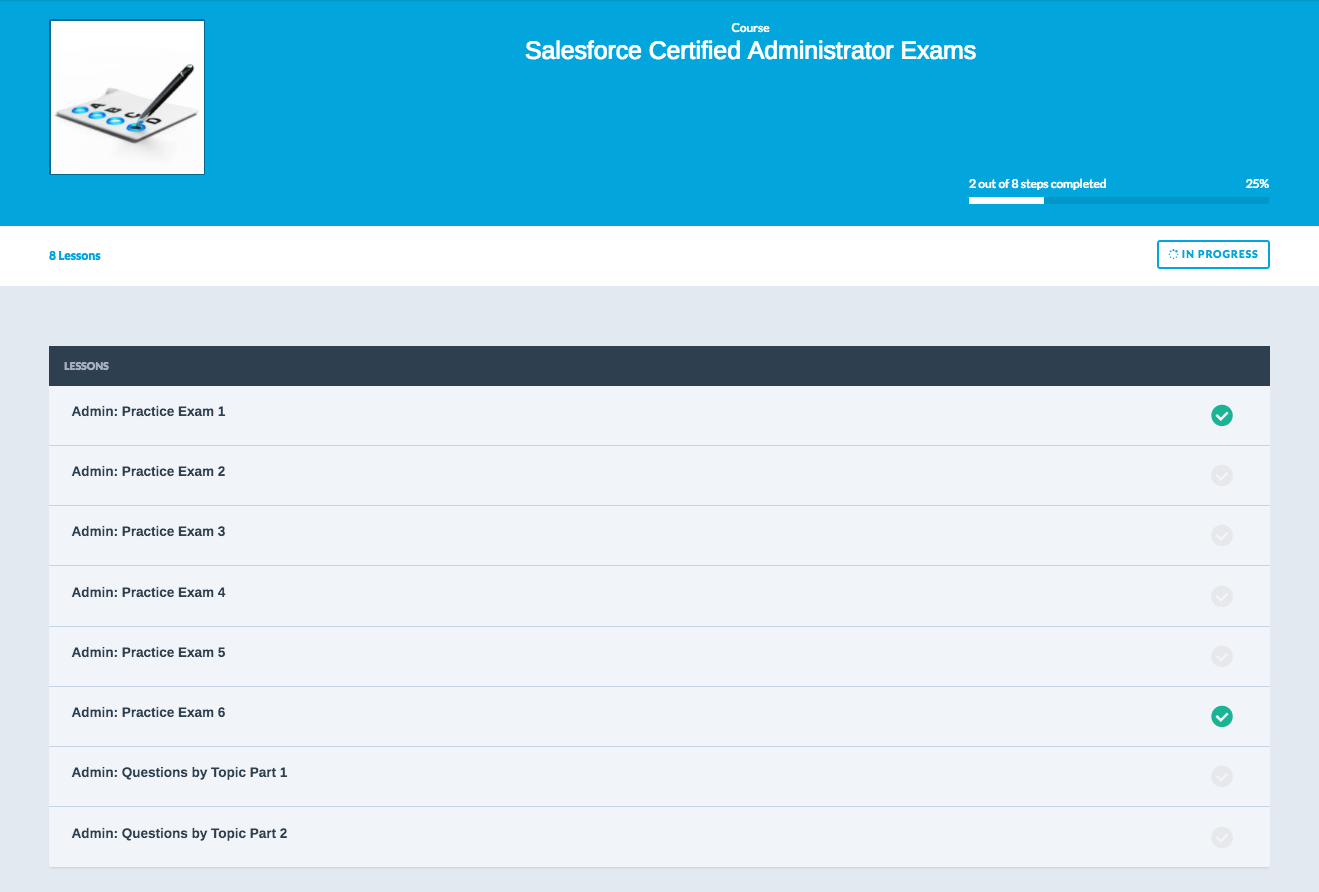
Task: Click the grey checkmark for Practice Exam 5
Action: [x=1221, y=656]
